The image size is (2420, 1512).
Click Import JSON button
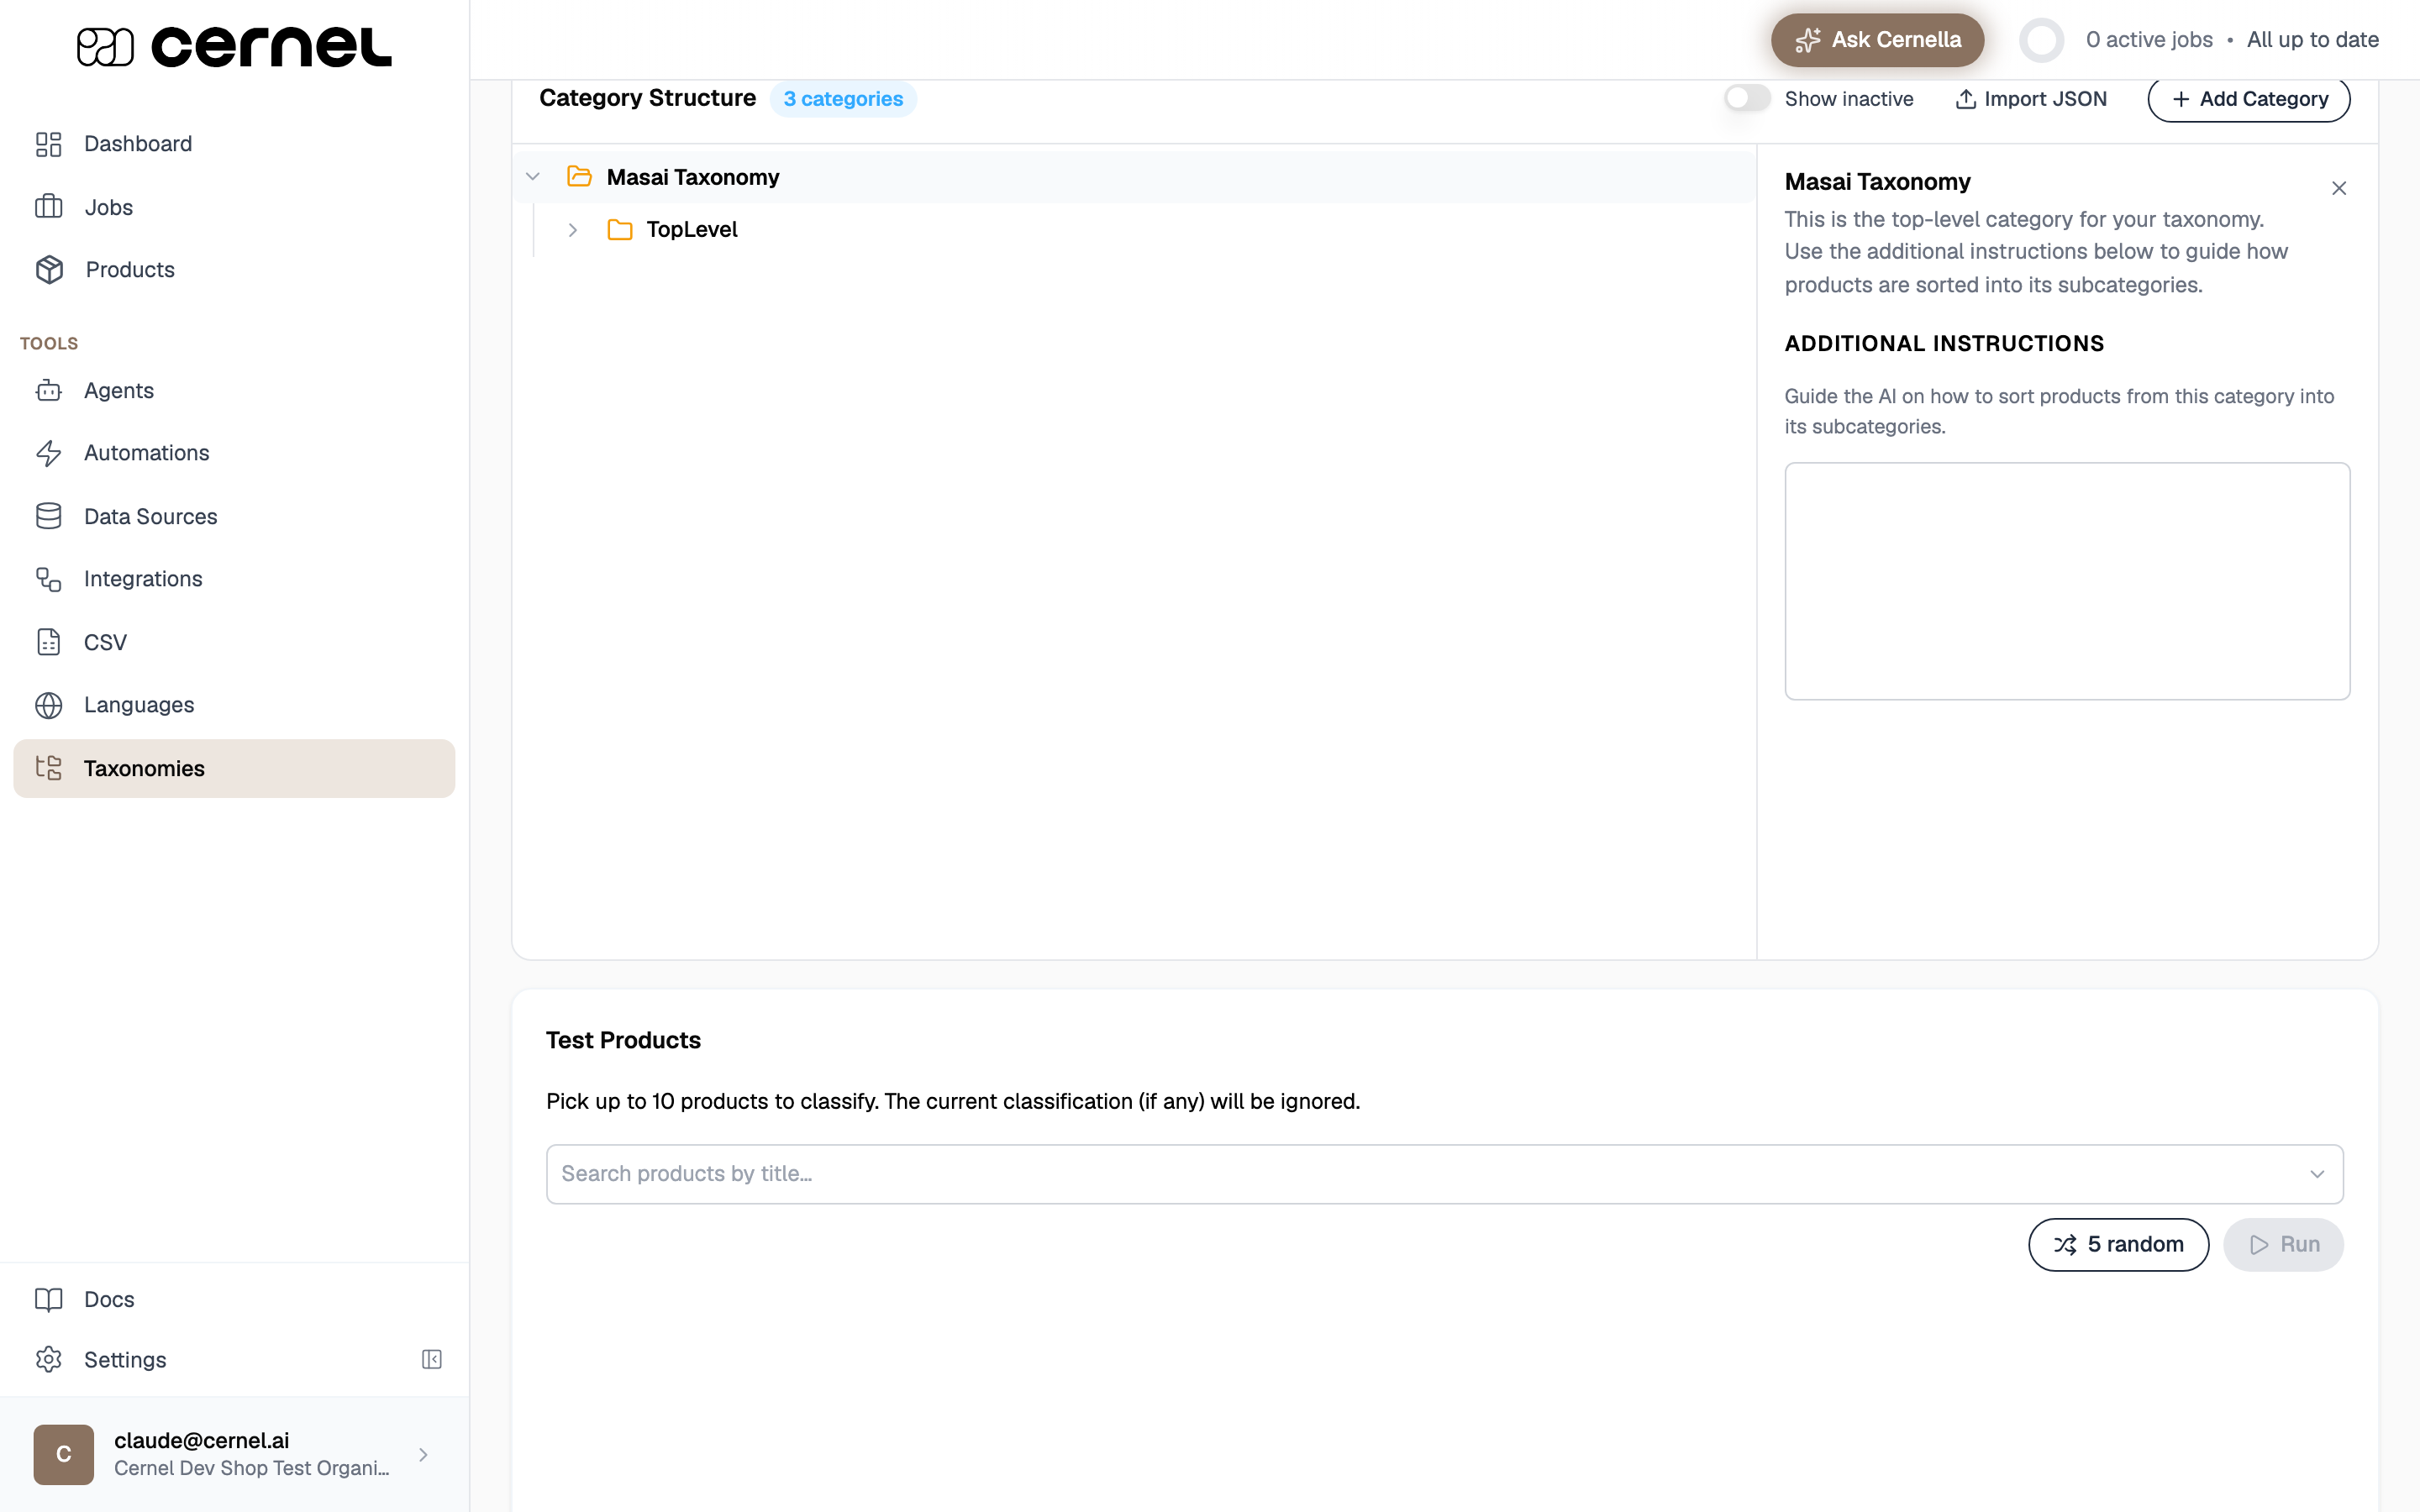coord(2031,99)
